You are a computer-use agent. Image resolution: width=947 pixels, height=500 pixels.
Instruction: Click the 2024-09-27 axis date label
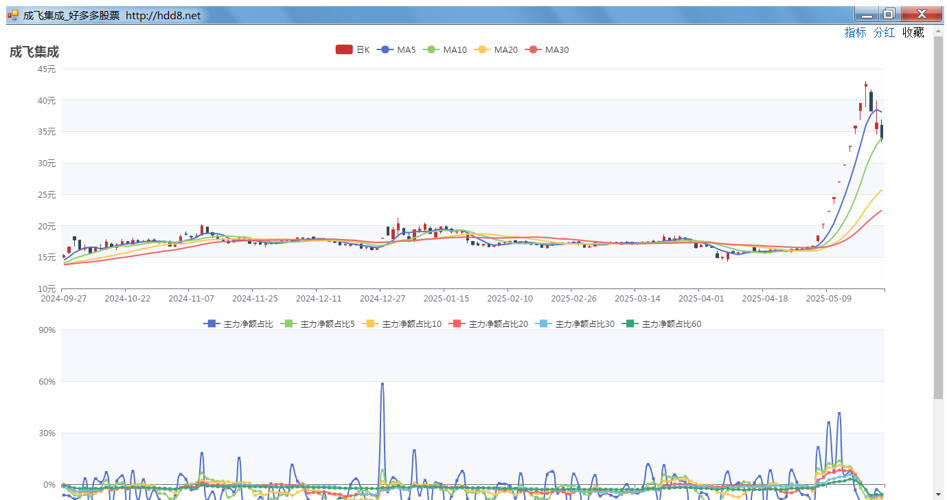[63, 298]
